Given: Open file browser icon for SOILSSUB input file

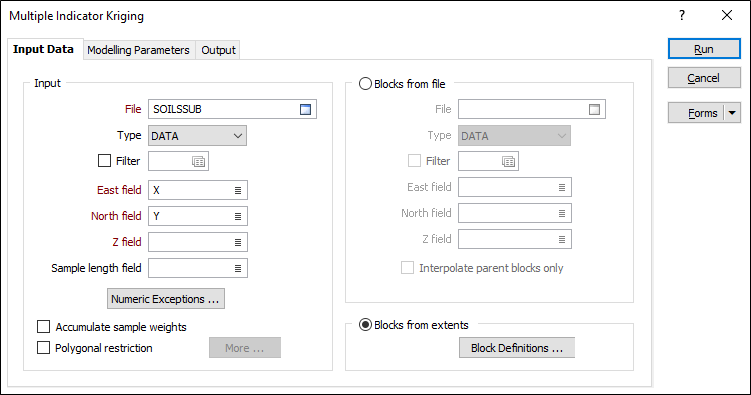Looking at the screenshot, I should [x=305, y=109].
